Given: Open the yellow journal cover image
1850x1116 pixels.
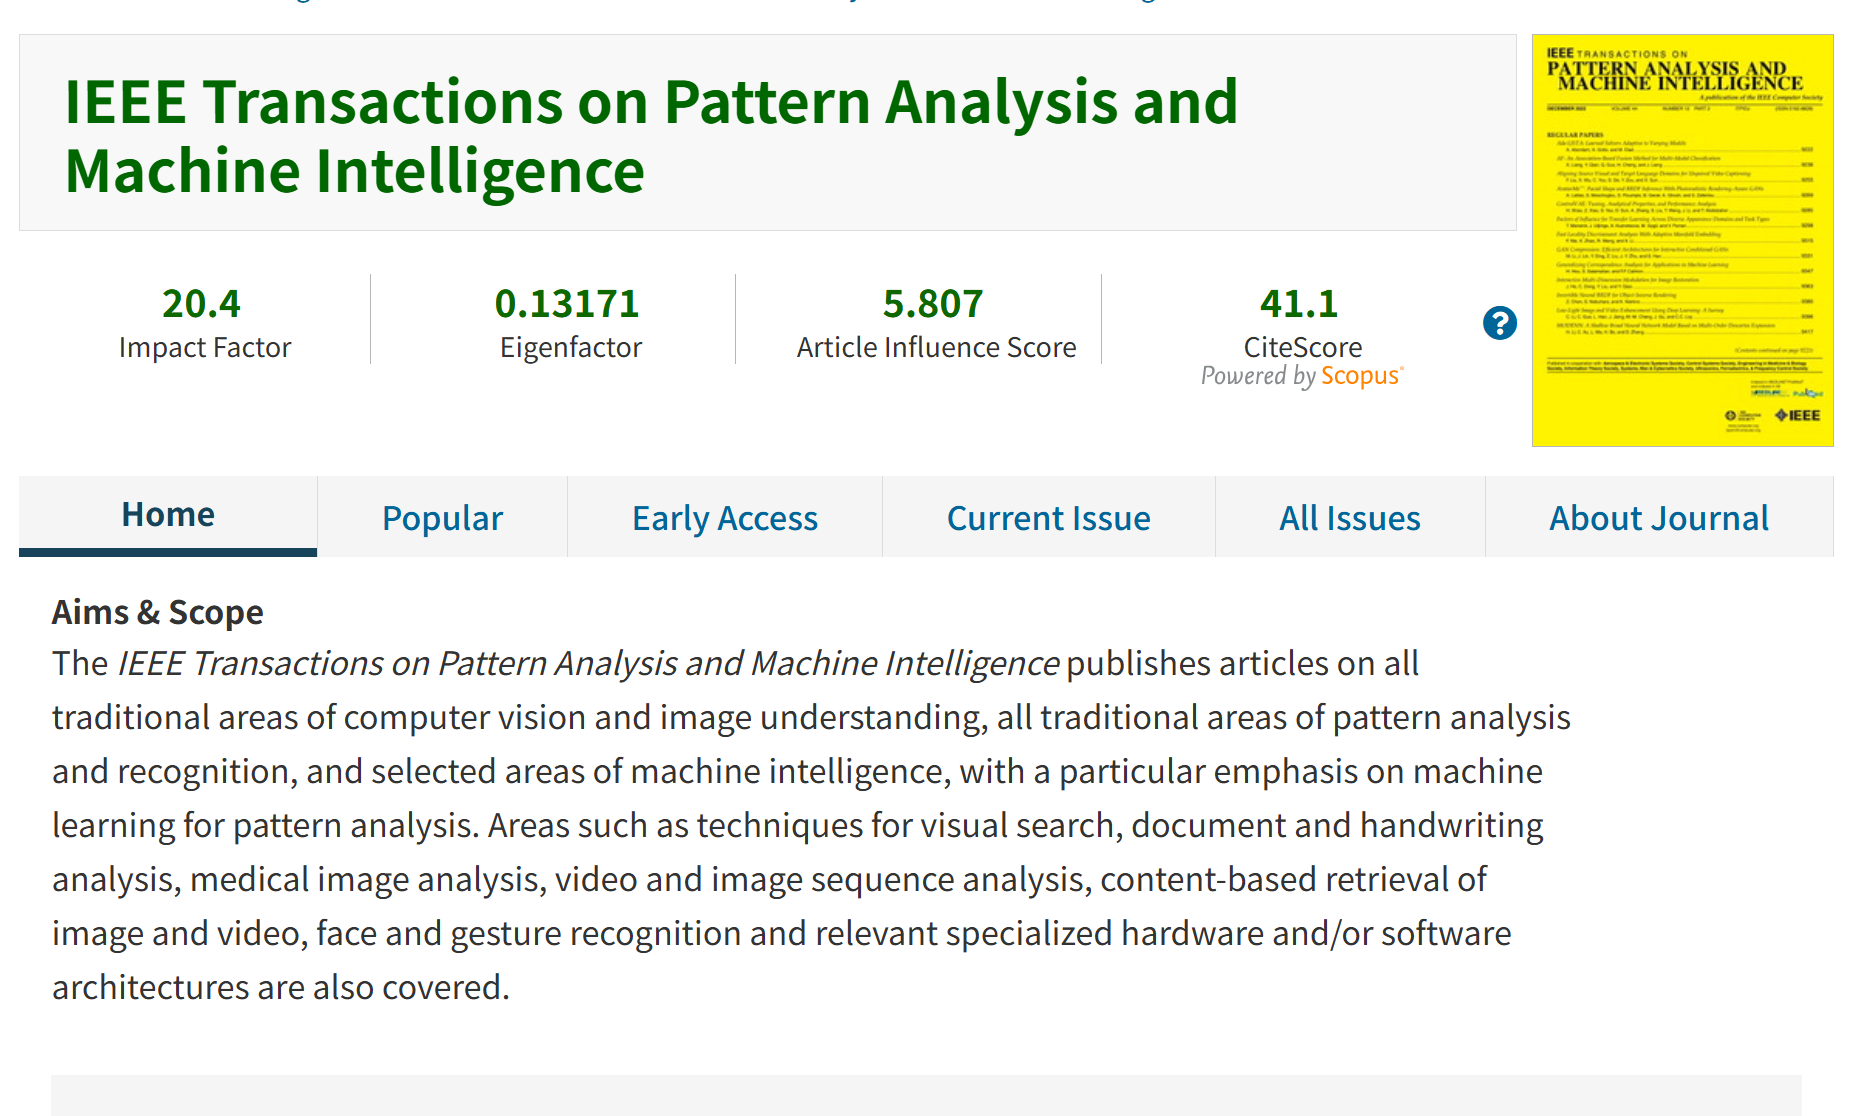Looking at the screenshot, I should [1682, 240].
